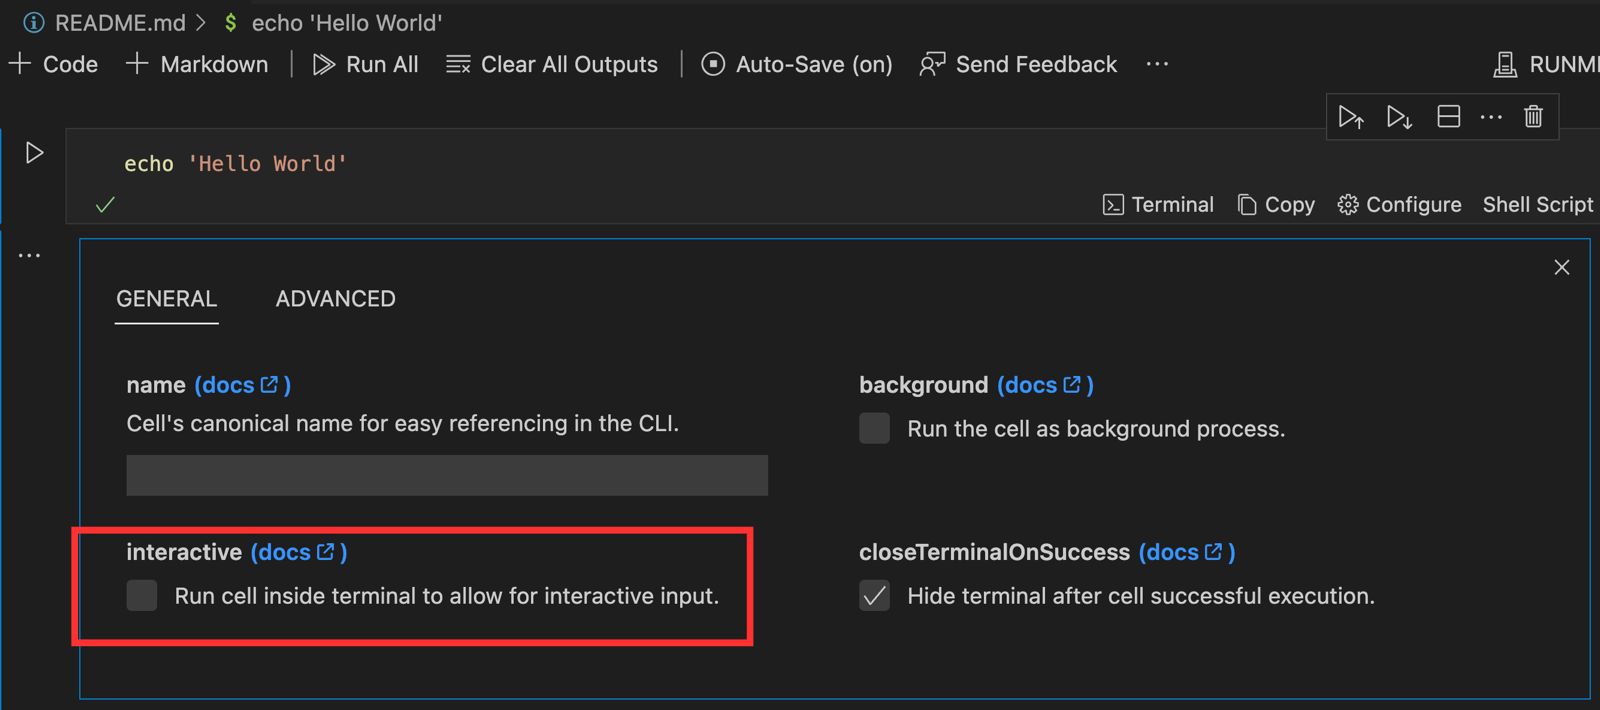Click the Split Cell icon
Viewport: 1600px width, 710px height.
pyautogui.click(x=1447, y=116)
